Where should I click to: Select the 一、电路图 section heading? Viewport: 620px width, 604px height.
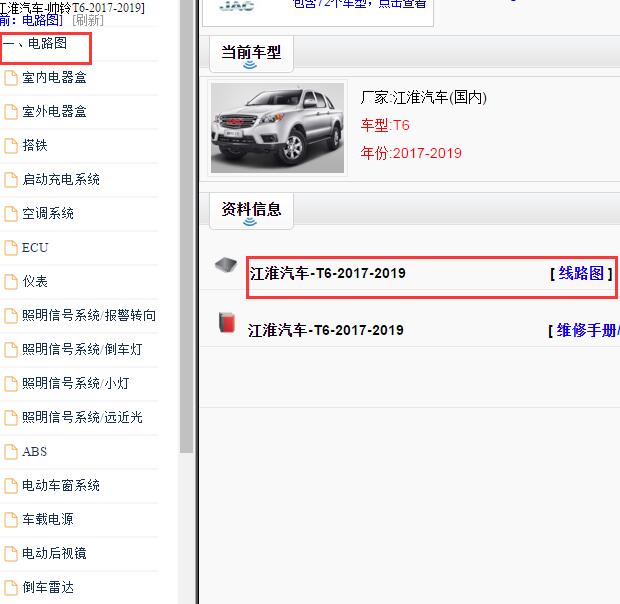click(x=36, y=43)
